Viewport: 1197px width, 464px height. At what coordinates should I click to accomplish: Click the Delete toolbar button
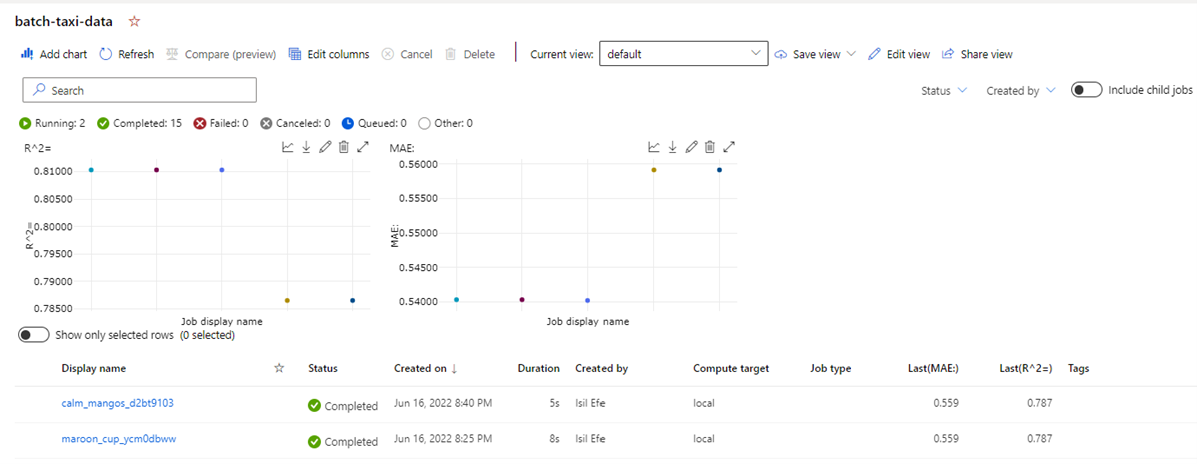point(469,54)
